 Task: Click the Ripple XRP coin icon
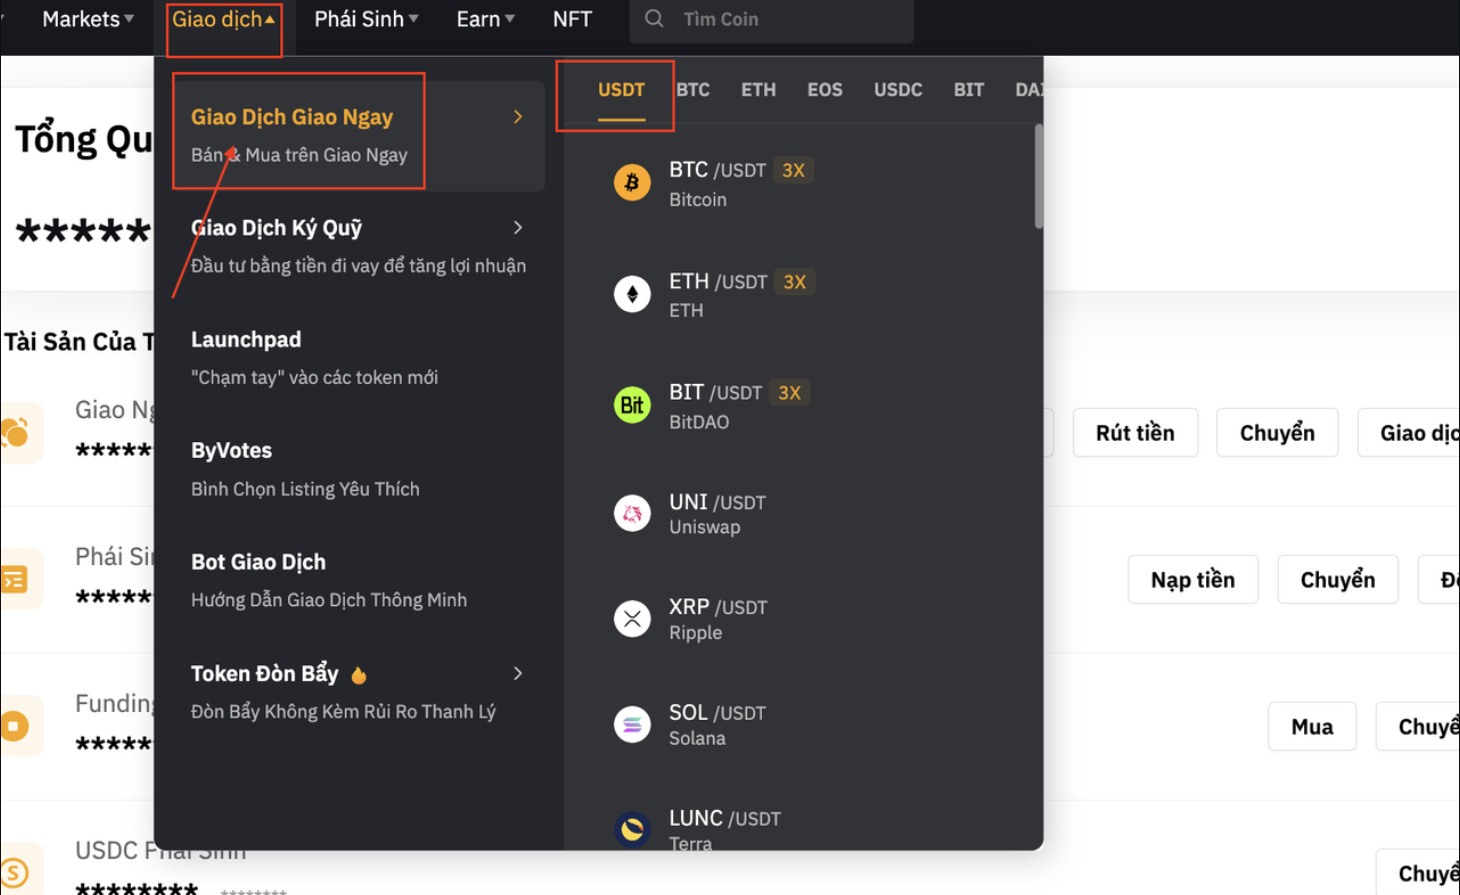[632, 619]
